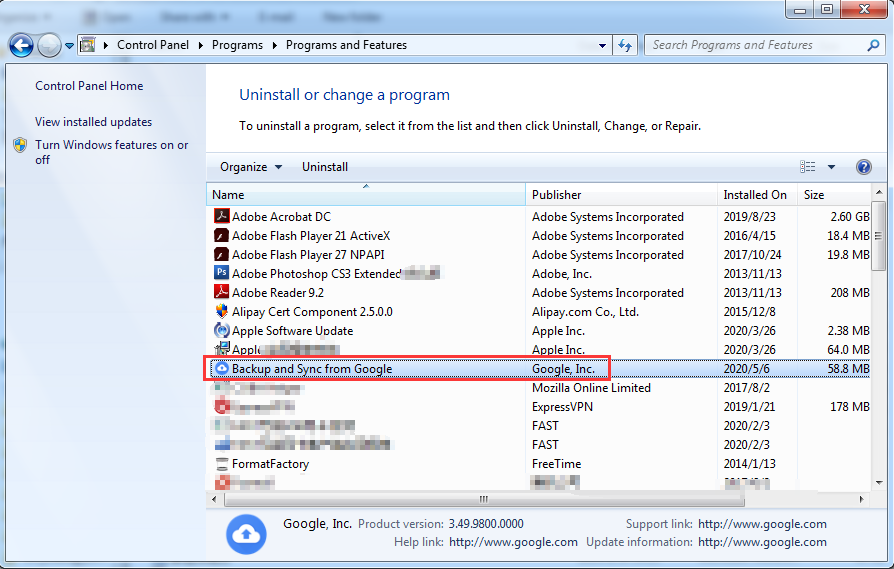Click Mozilla Online Limited publisher cell

point(591,388)
